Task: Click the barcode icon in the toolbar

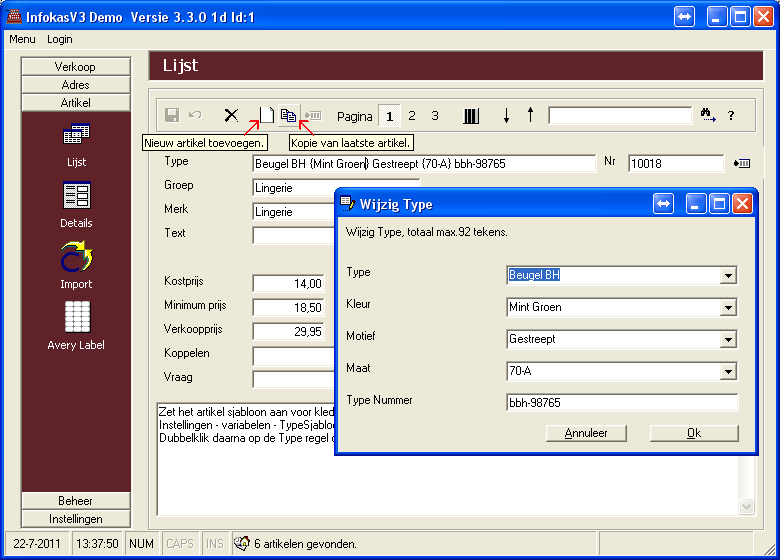Action: pos(471,115)
